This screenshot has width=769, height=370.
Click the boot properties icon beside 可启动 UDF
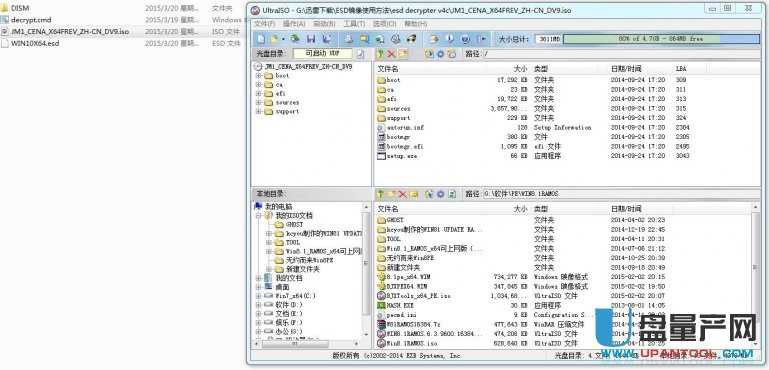tap(360, 53)
